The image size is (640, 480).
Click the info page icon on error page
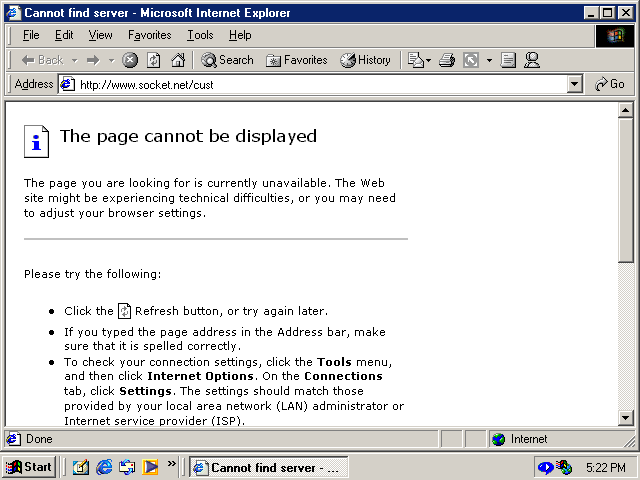(x=36, y=141)
